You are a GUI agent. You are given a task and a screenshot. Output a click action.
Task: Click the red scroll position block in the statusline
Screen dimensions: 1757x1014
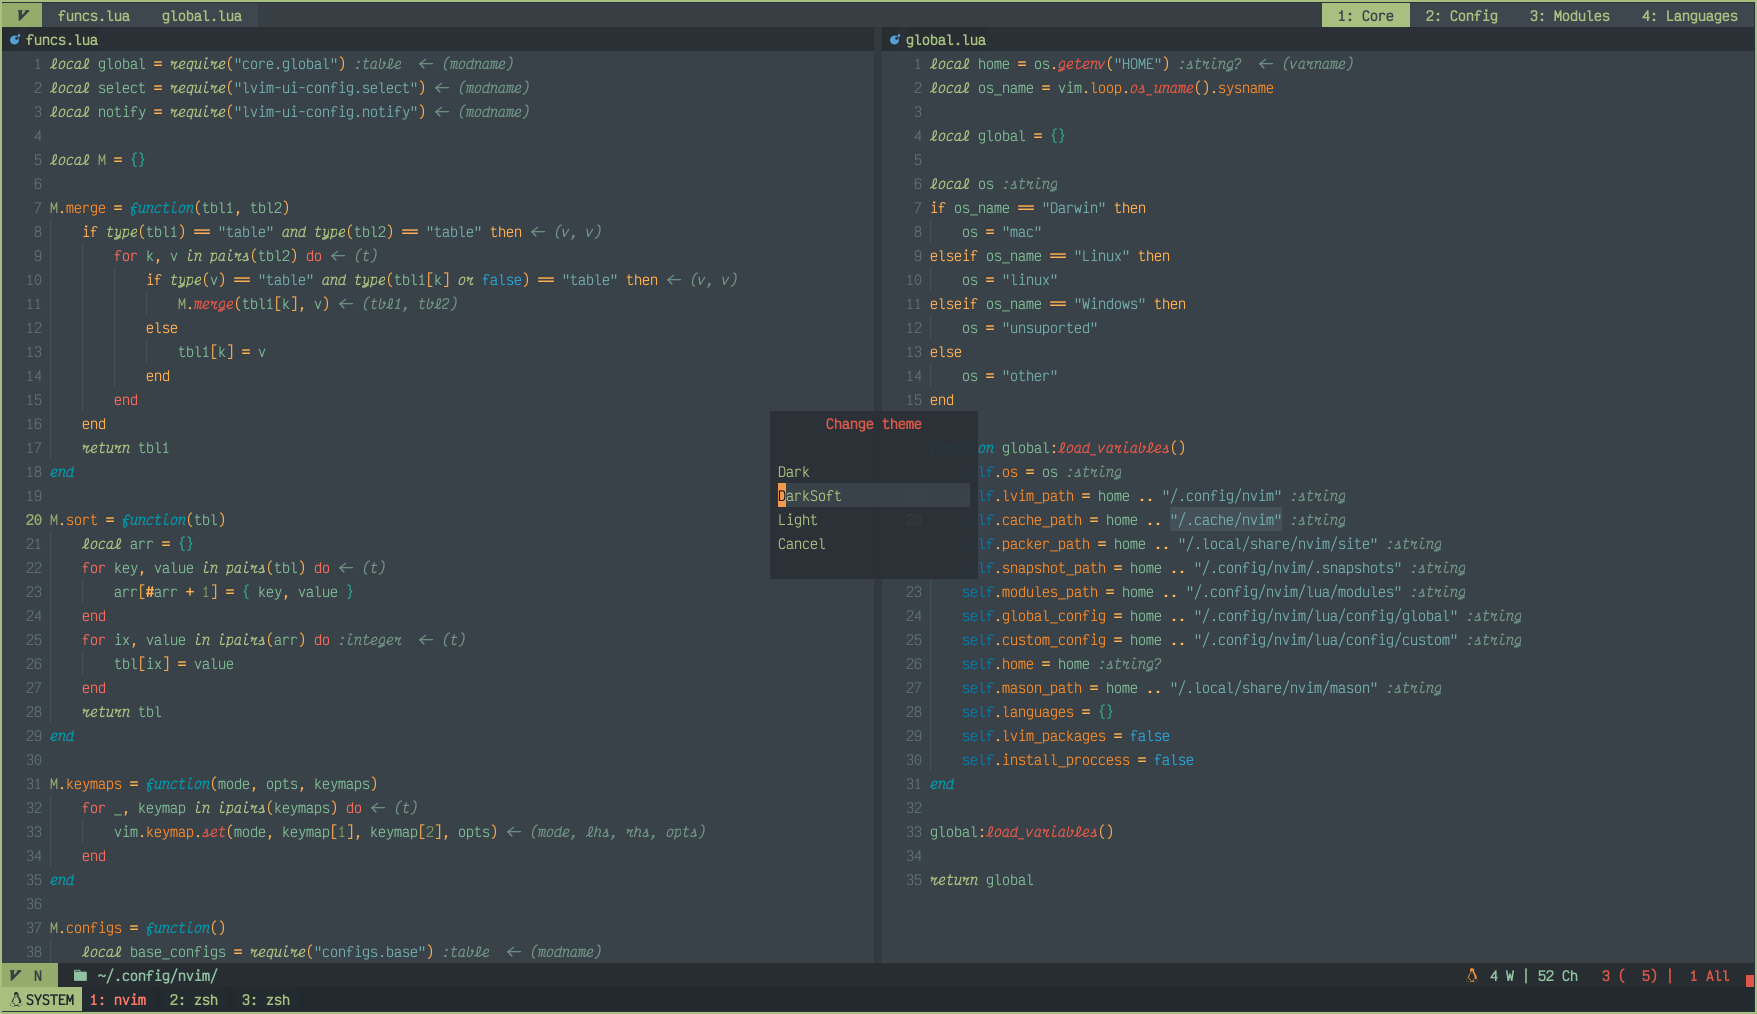[x=1749, y=980]
